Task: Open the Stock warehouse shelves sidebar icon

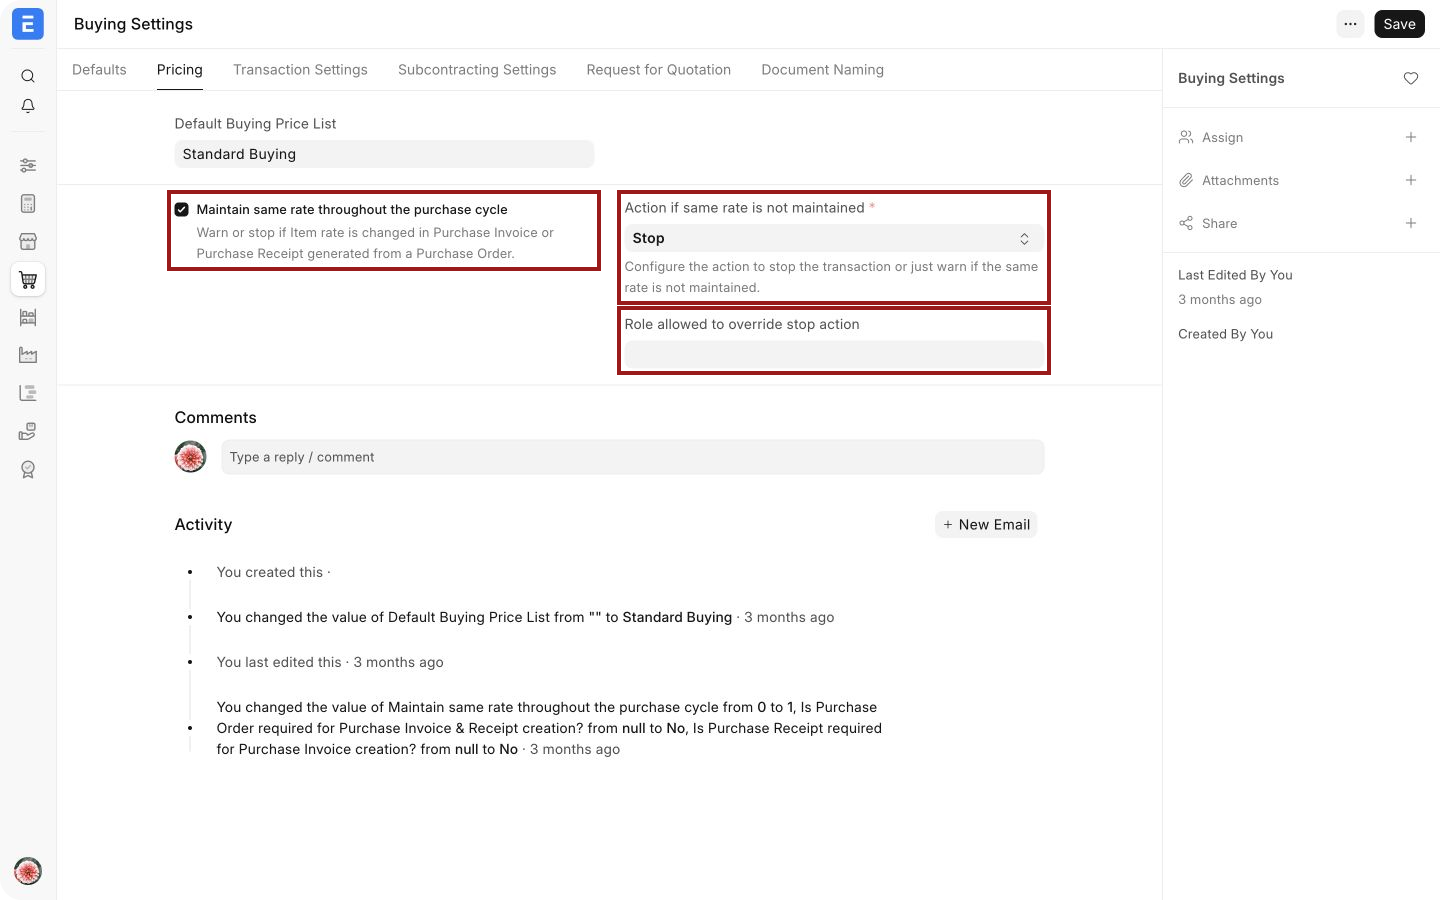Action: pos(28,317)
